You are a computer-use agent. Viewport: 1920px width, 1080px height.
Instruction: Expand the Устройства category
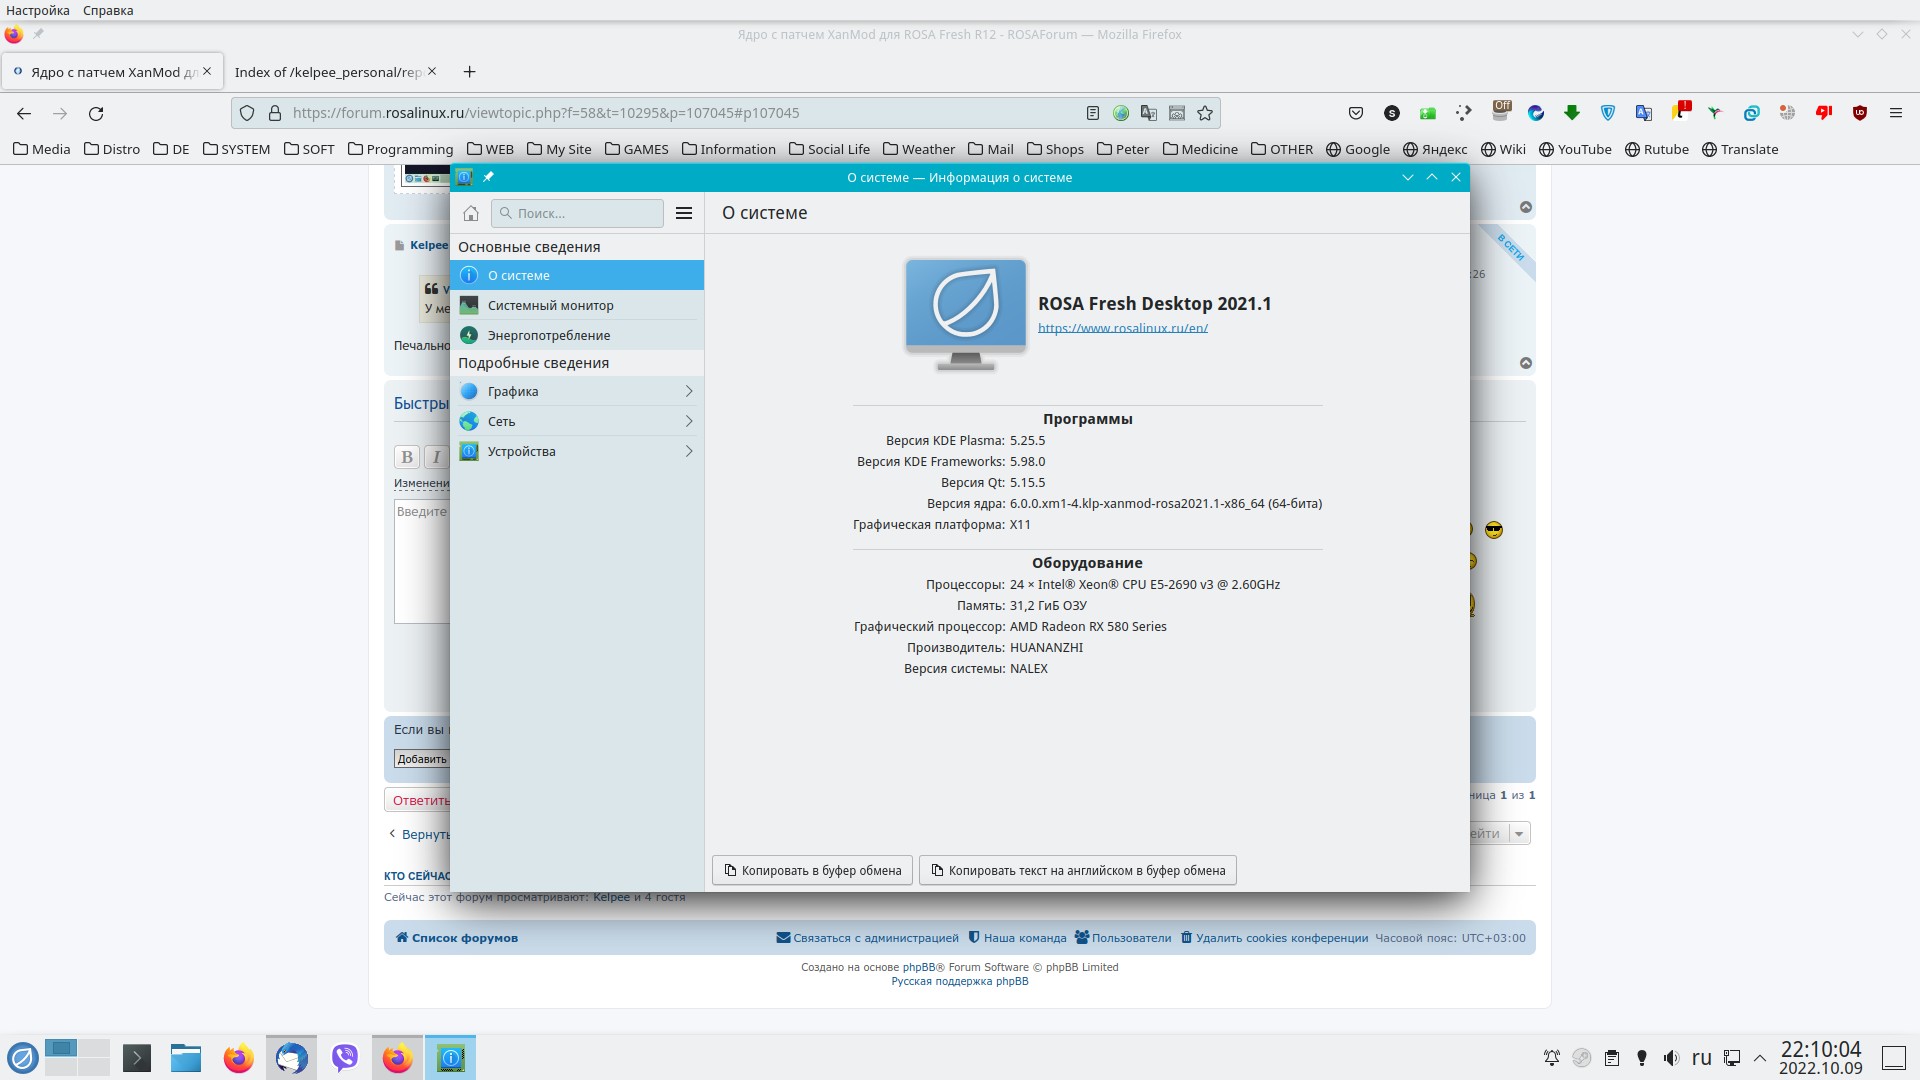pyautogui.click(x=576, y=451)
